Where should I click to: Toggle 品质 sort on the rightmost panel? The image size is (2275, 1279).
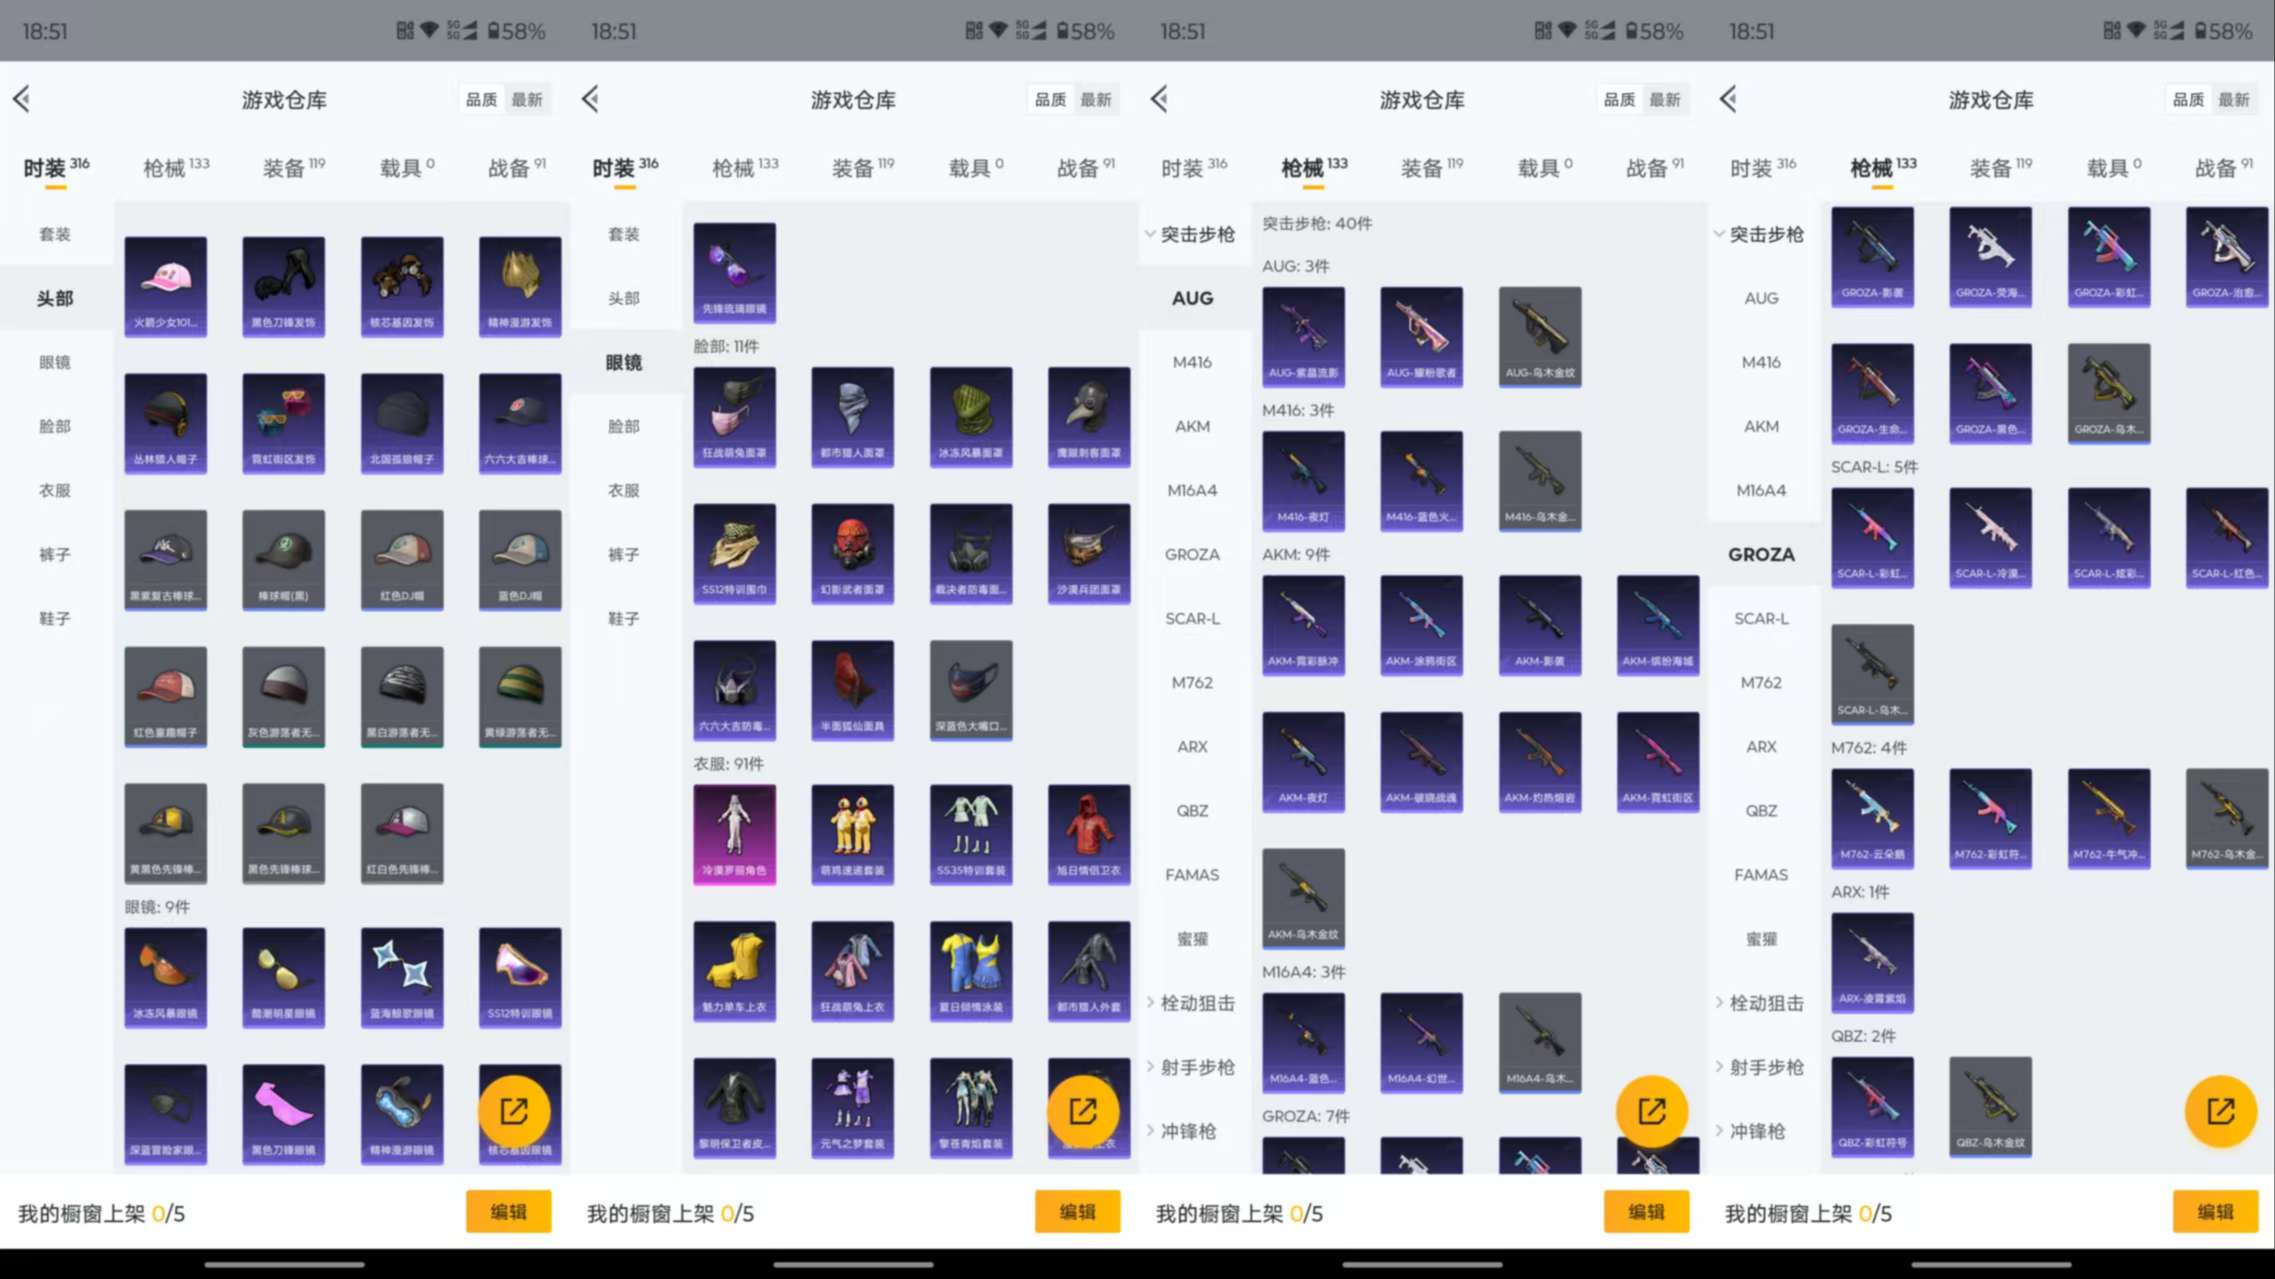pyautogui.click(x=2188, y=99)
